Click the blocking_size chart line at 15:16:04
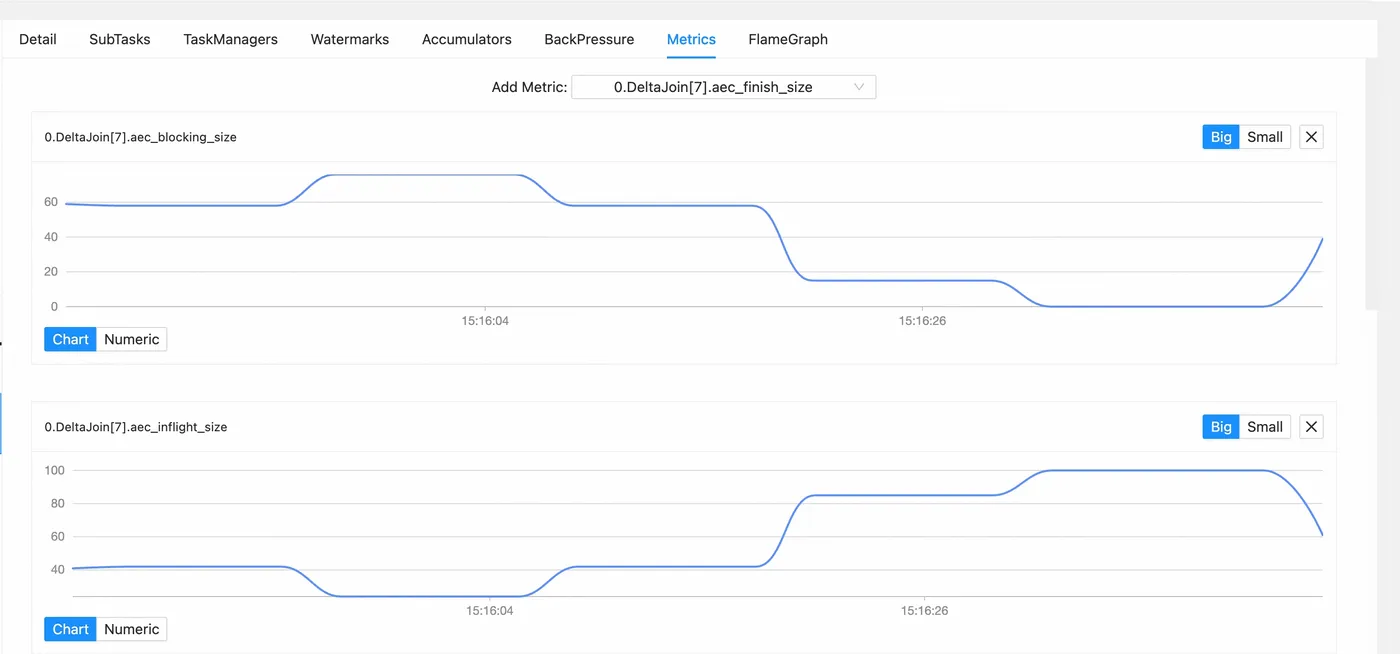 point(486,175)
